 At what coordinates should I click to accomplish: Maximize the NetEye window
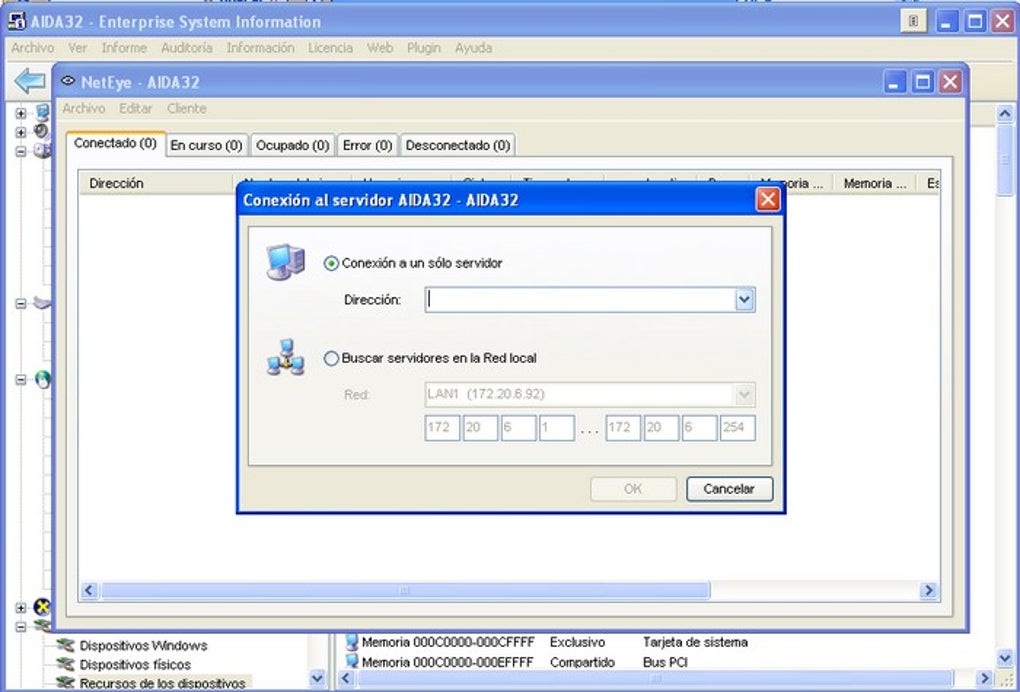point(923,82)
